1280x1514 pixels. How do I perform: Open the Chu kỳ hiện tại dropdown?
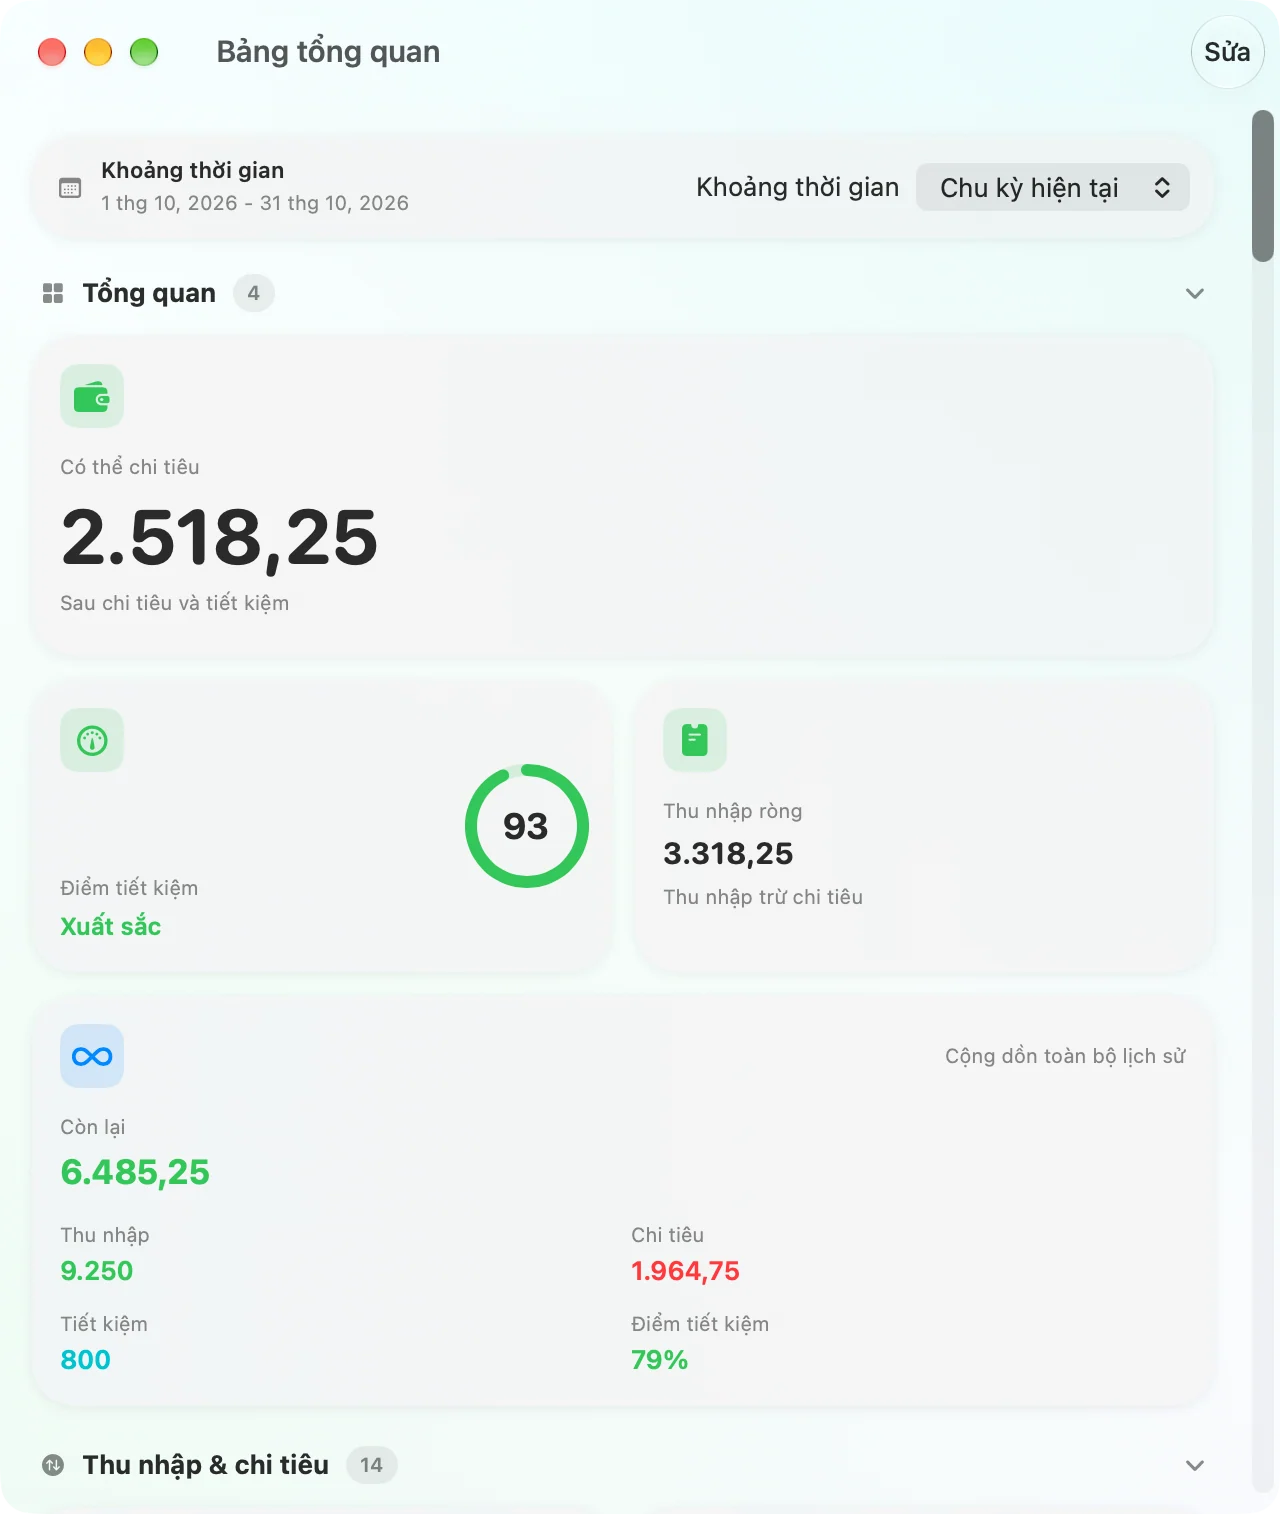click(x=1053, y=187)
